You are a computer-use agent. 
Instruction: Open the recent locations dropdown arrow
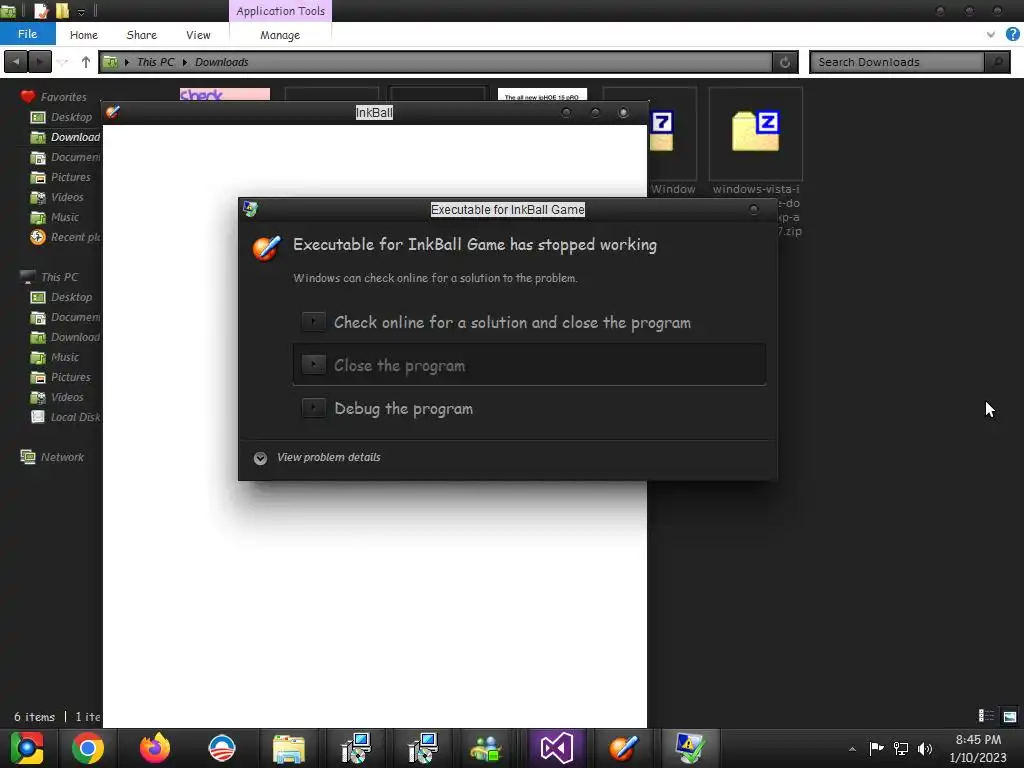(63, 63)
